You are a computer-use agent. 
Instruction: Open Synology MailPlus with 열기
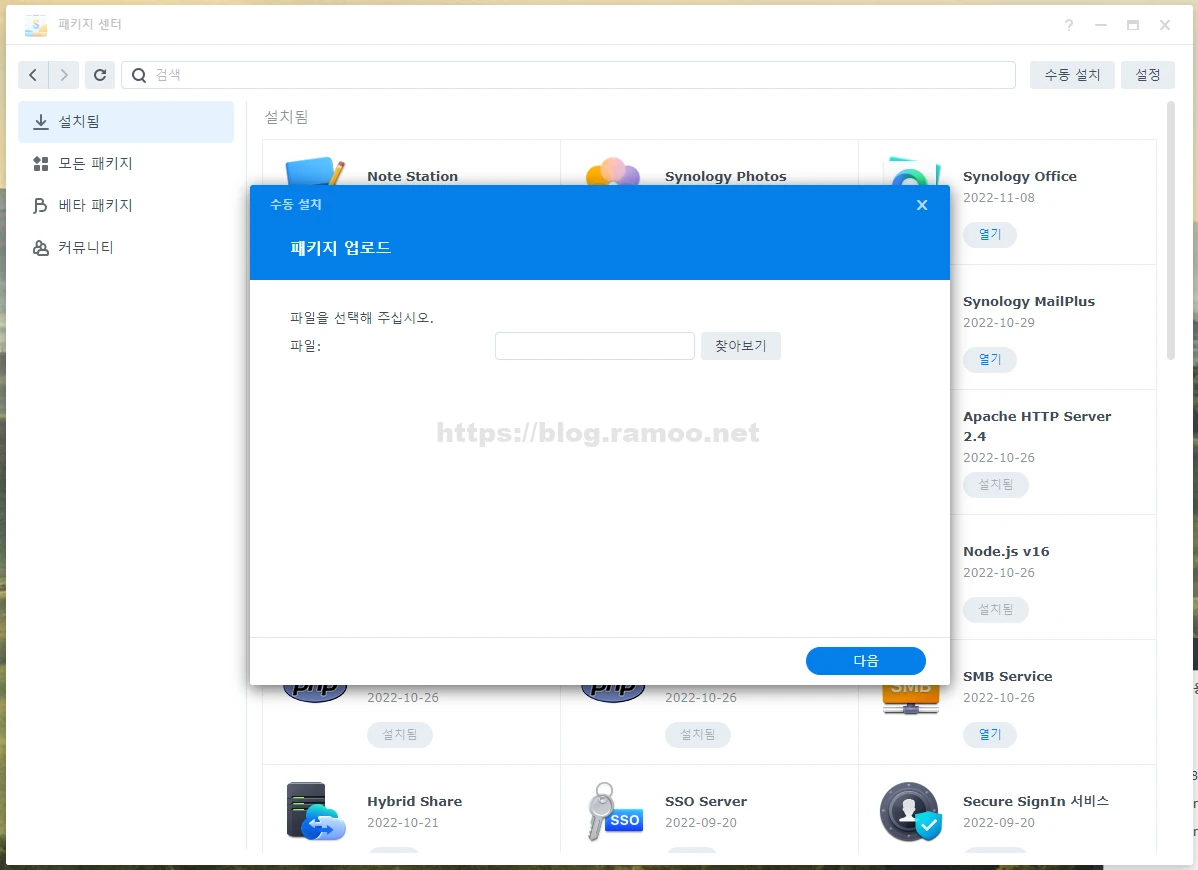(989, 360)
